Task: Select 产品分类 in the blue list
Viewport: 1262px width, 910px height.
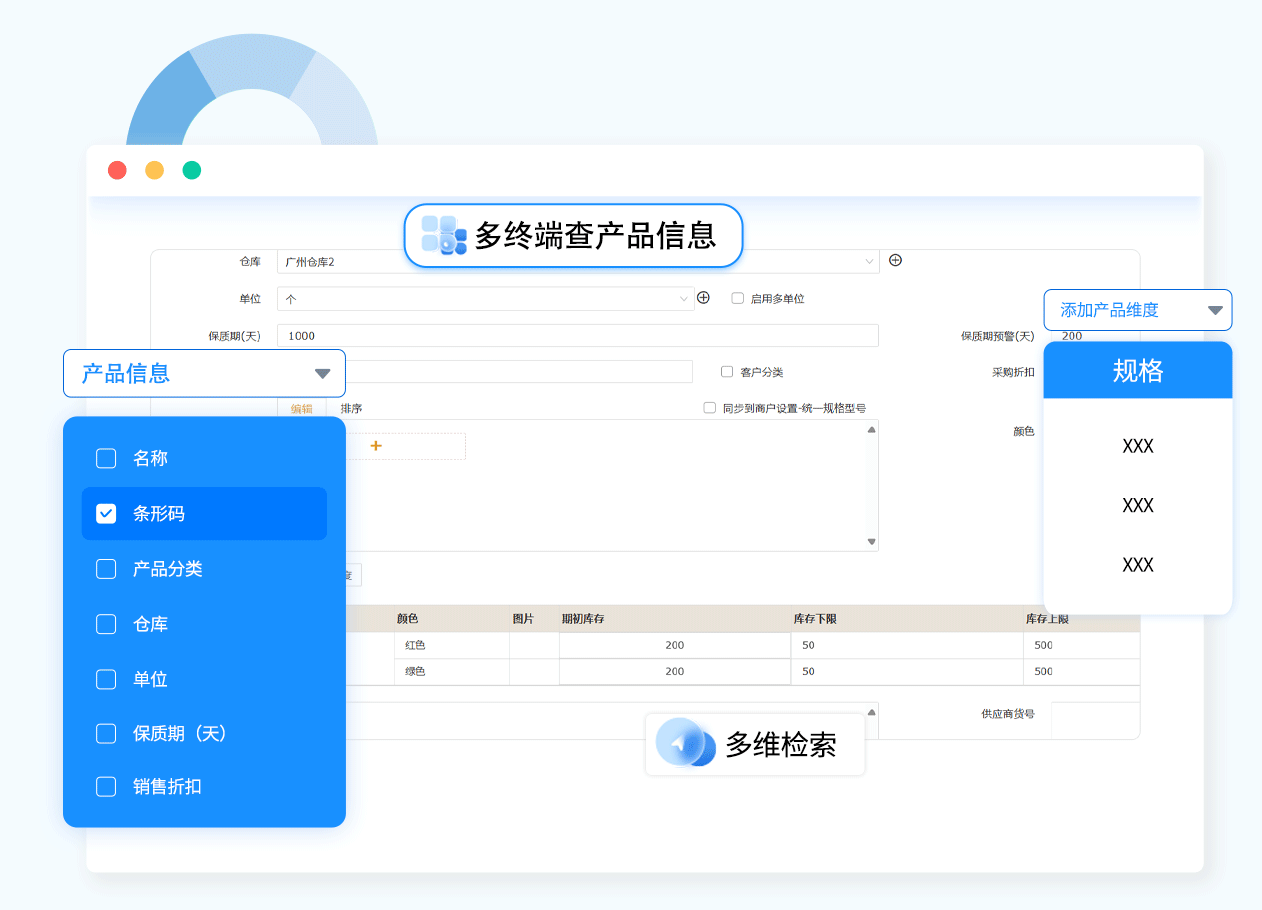Action: 106,569
